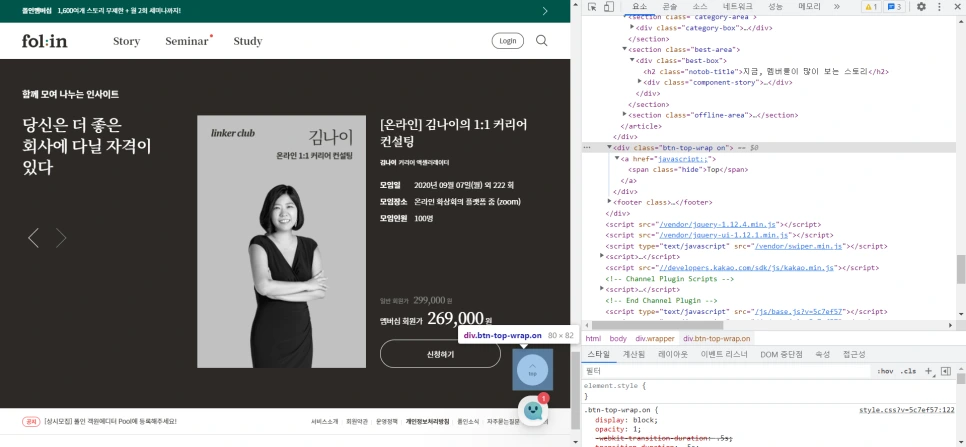Image resolution: width=966 pixels, height=447 pixels.
Task: Select div.wrapper in the breadcrumb
Action: coord(655,339)
